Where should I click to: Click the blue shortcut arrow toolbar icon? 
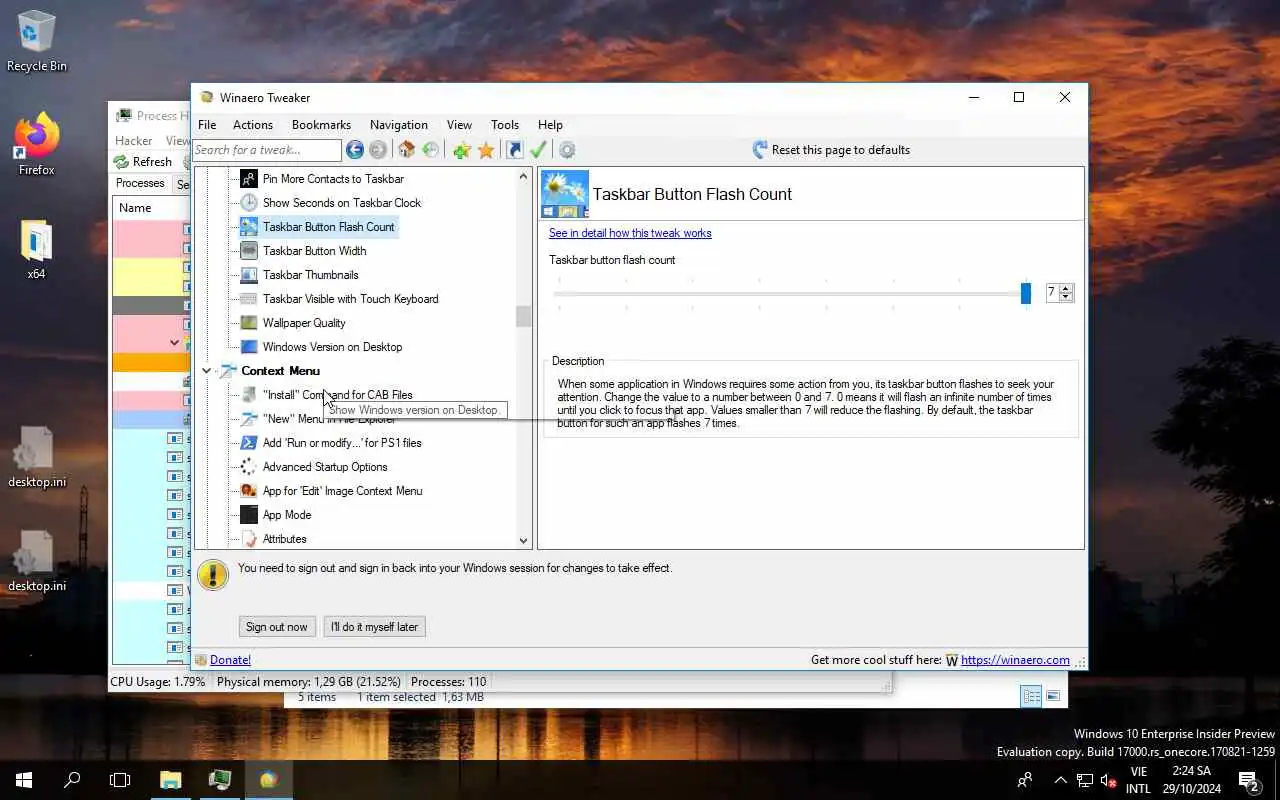[515, 150]
